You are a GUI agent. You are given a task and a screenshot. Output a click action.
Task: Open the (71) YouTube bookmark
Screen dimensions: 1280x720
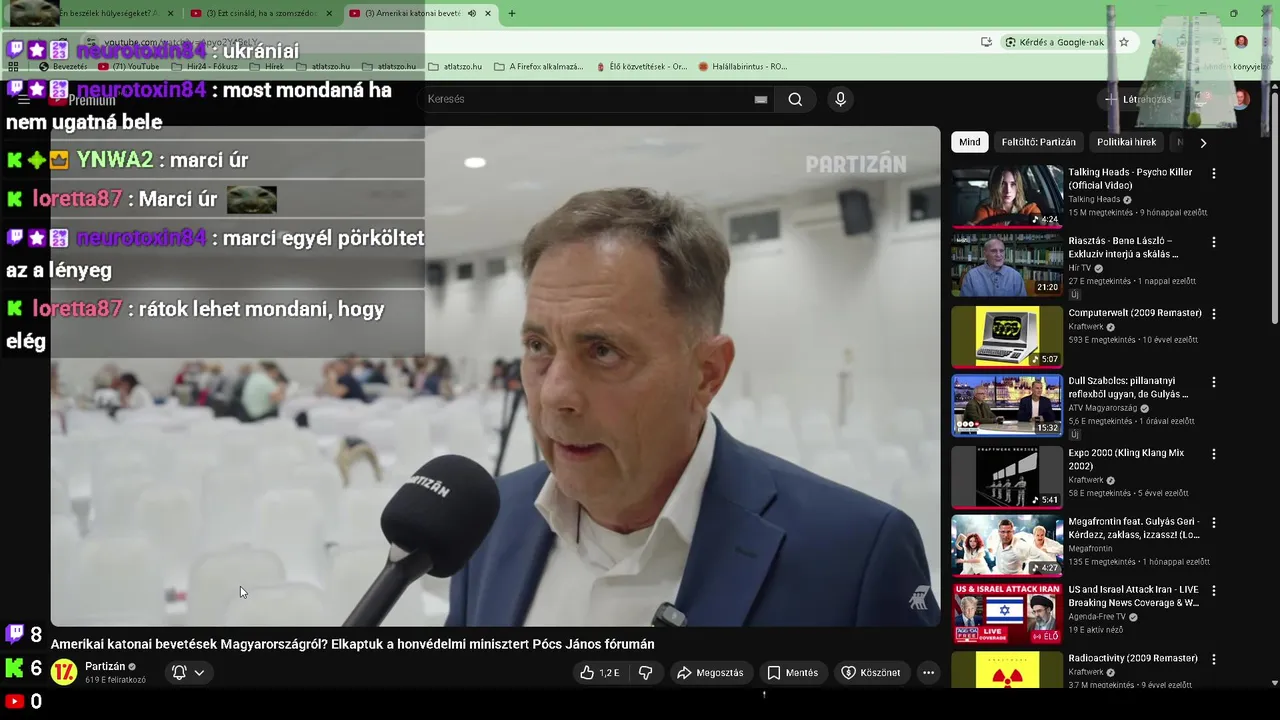[x=129, y=66]
